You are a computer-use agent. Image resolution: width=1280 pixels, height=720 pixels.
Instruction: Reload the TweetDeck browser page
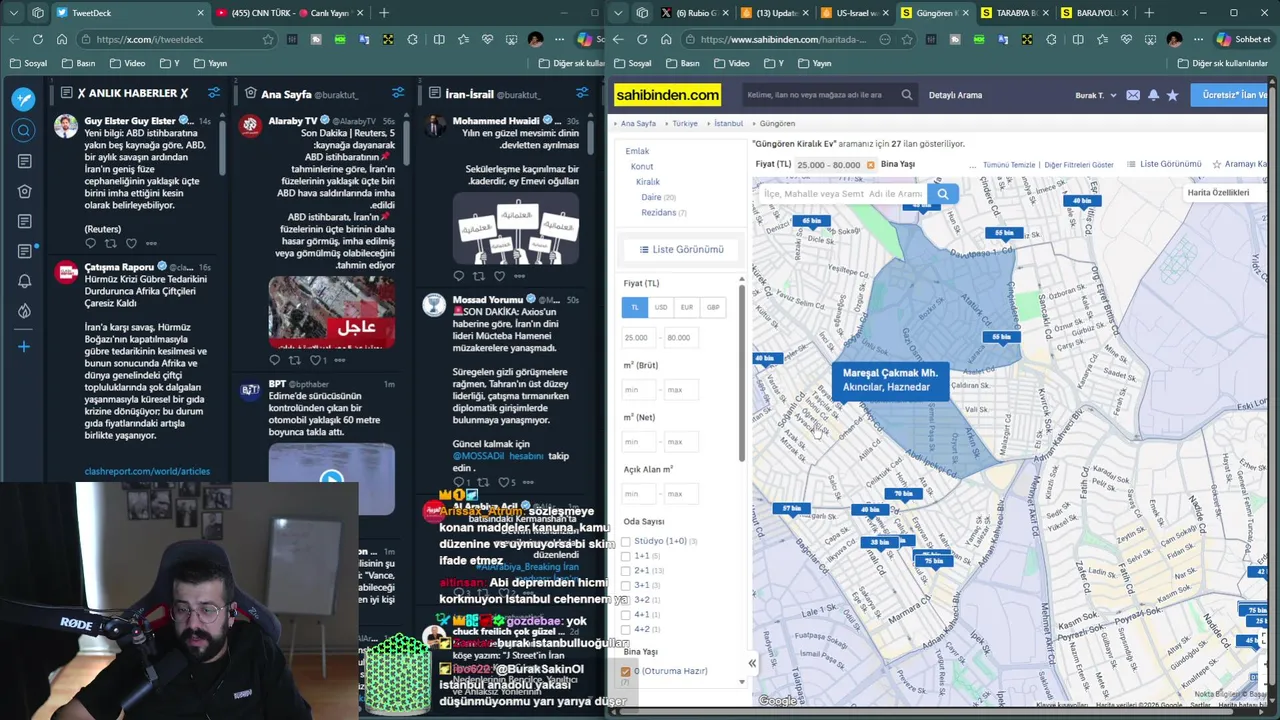pyautogui.click(x=37, y=39)
